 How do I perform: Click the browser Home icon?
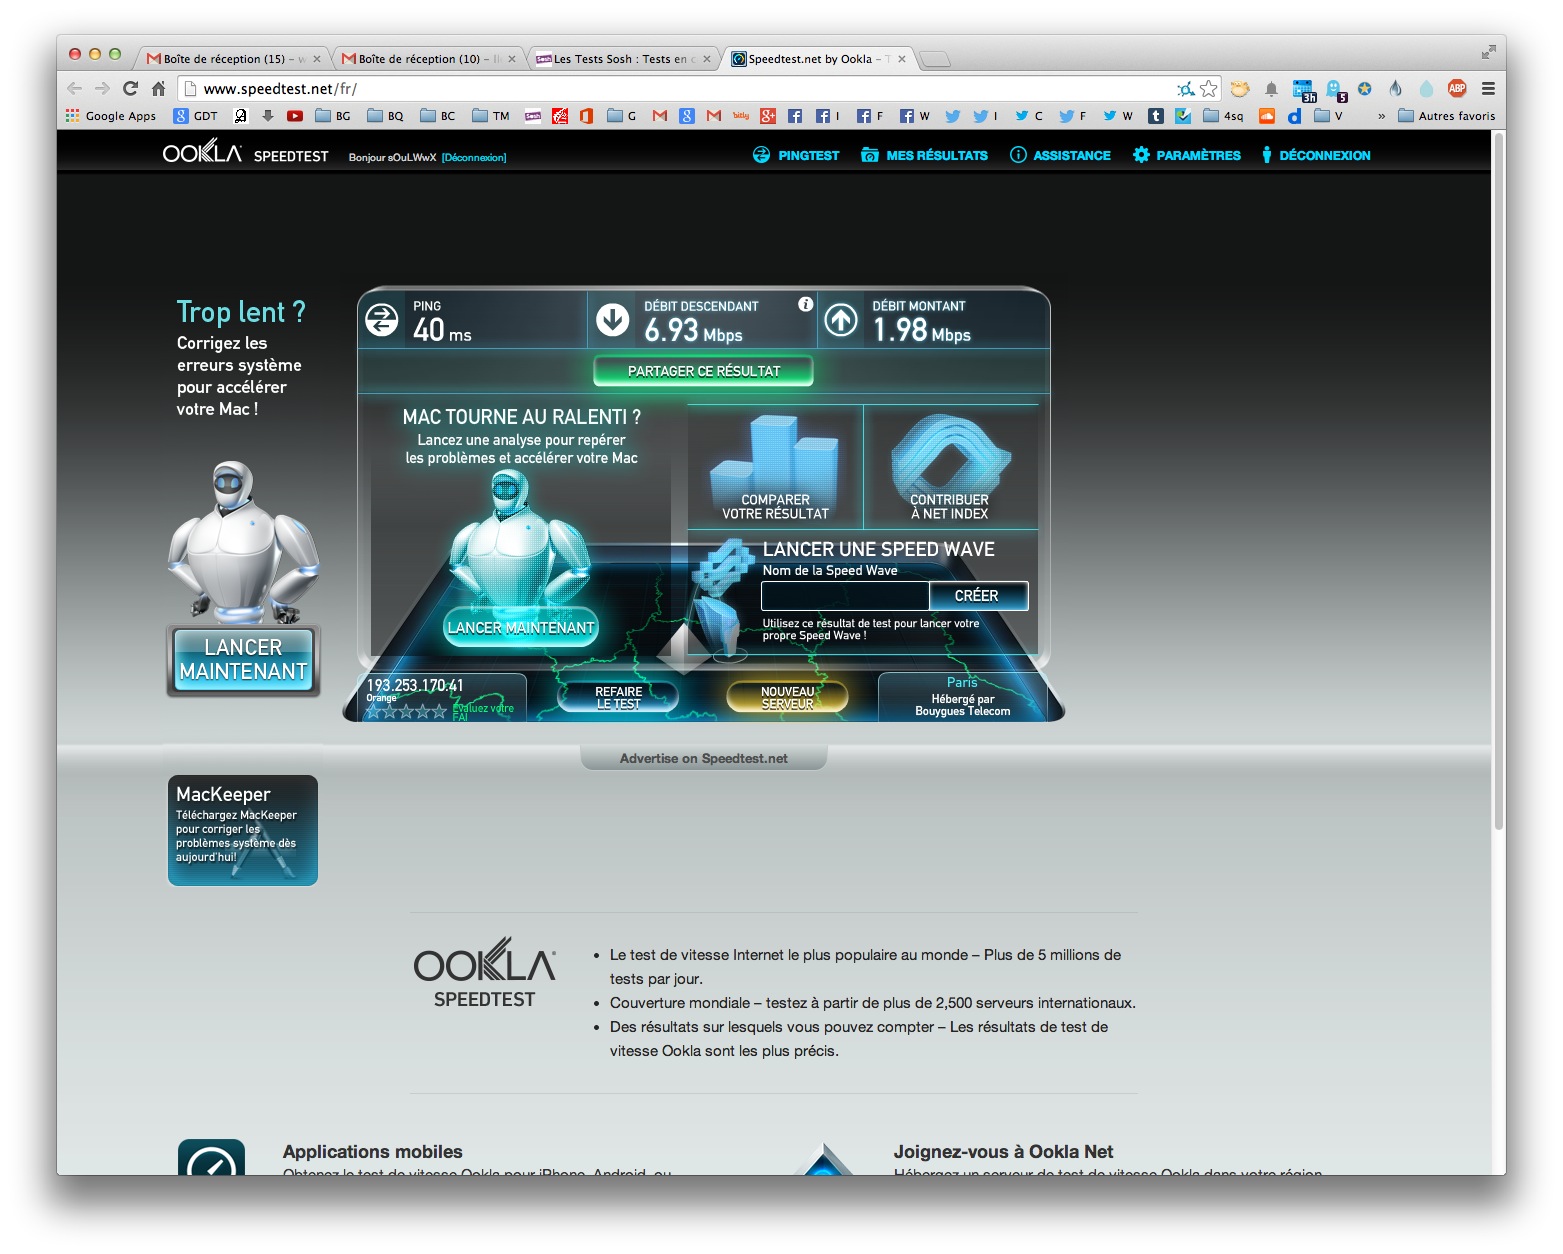(x=158, y=88)
